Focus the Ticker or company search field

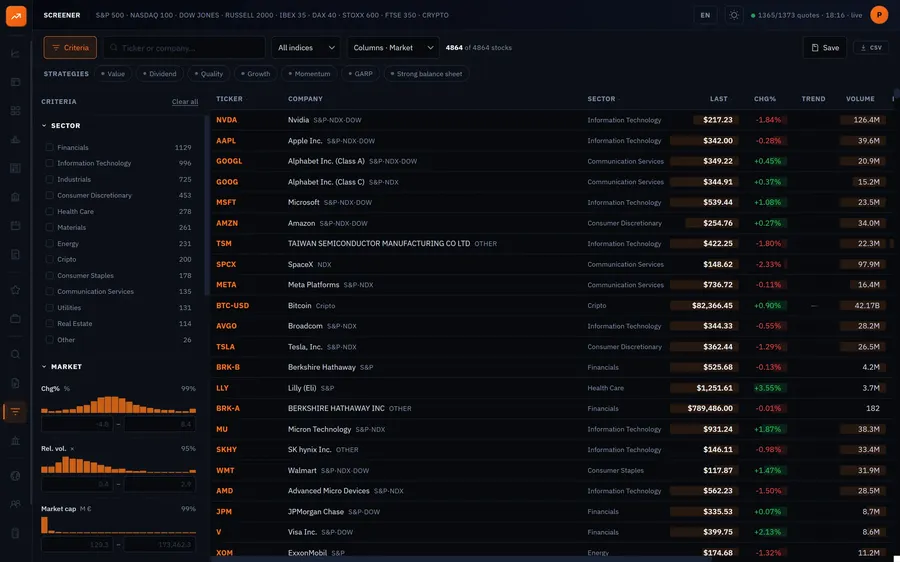tap(184, 48)
